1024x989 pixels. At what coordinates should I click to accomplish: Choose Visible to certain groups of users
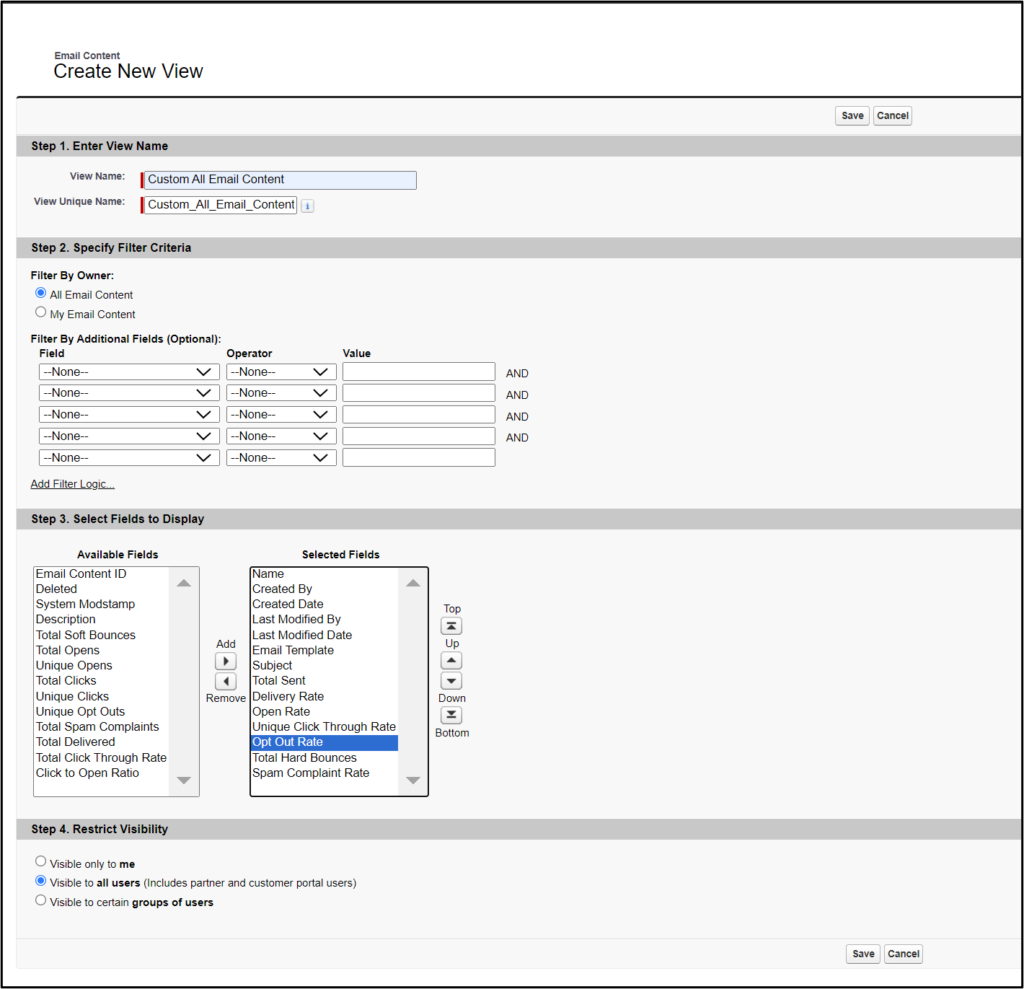(x=40, y=900)
